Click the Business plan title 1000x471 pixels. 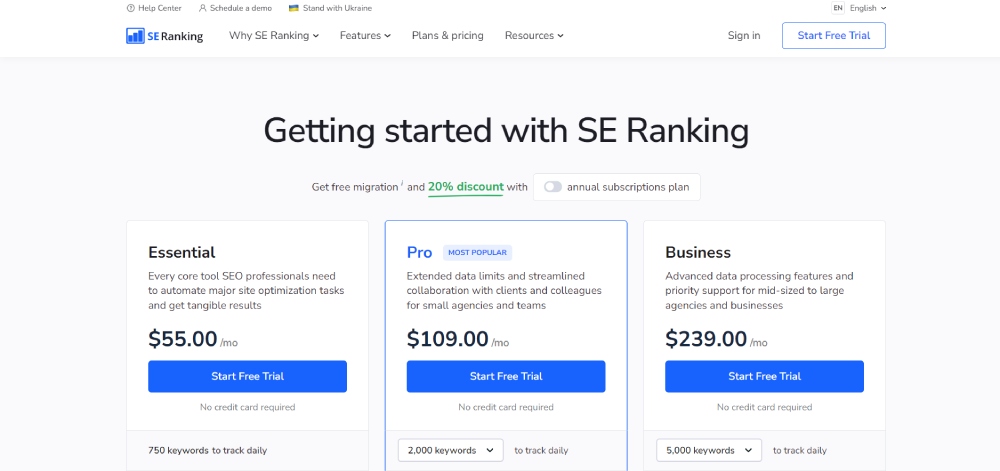(x=698, y=252)
